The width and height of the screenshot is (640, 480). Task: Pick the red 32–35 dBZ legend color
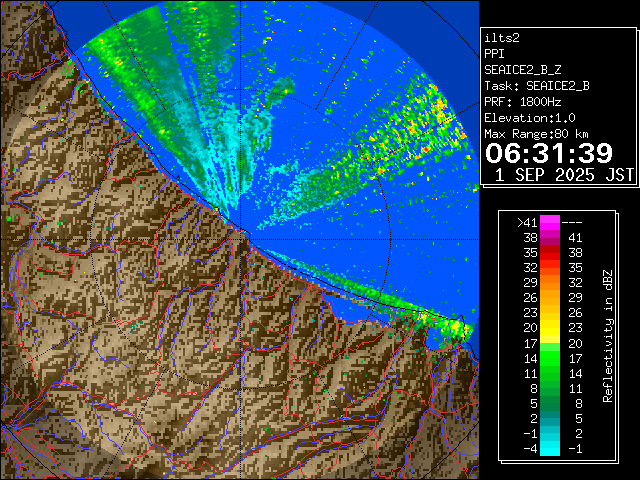tap(550, 268)
